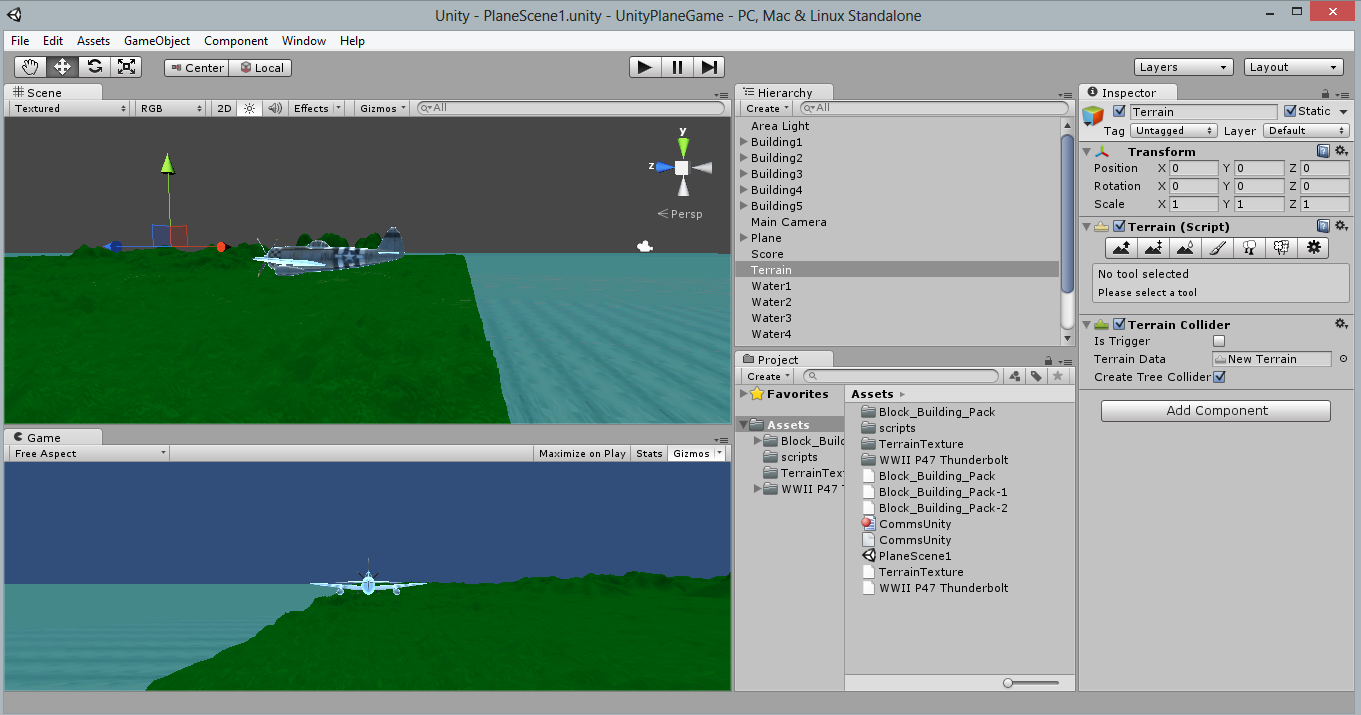Screen dimensions: 1361x715
Task: Open the GameObject menu
Action: [x=156, y=41]
